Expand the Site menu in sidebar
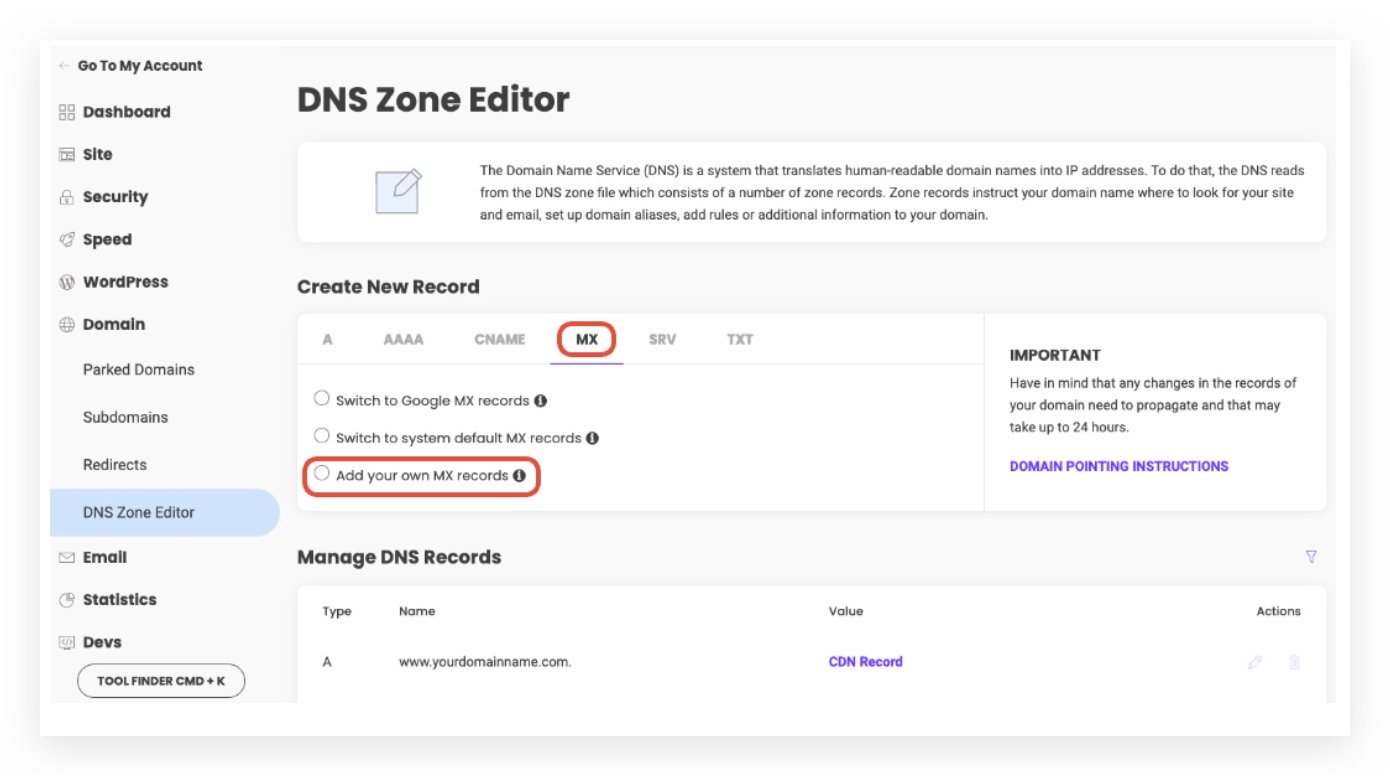Image resolution: width=1390 pixels, height=776 pixels. tap(97, 155)
